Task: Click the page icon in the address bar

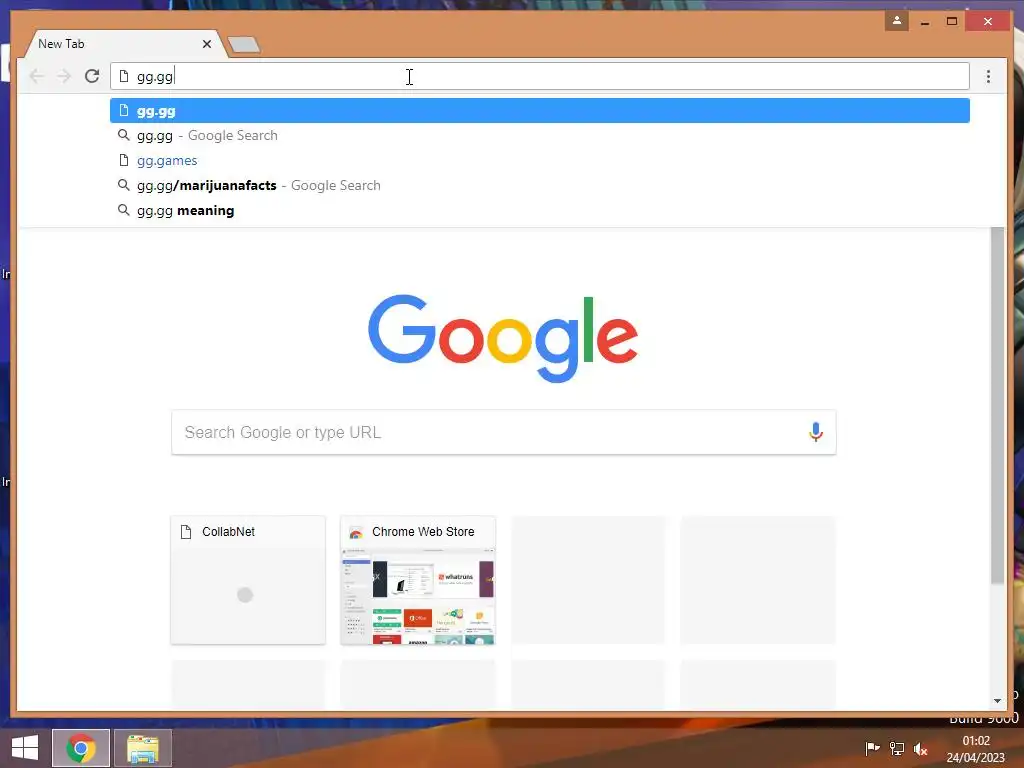Action: [123, 76]
